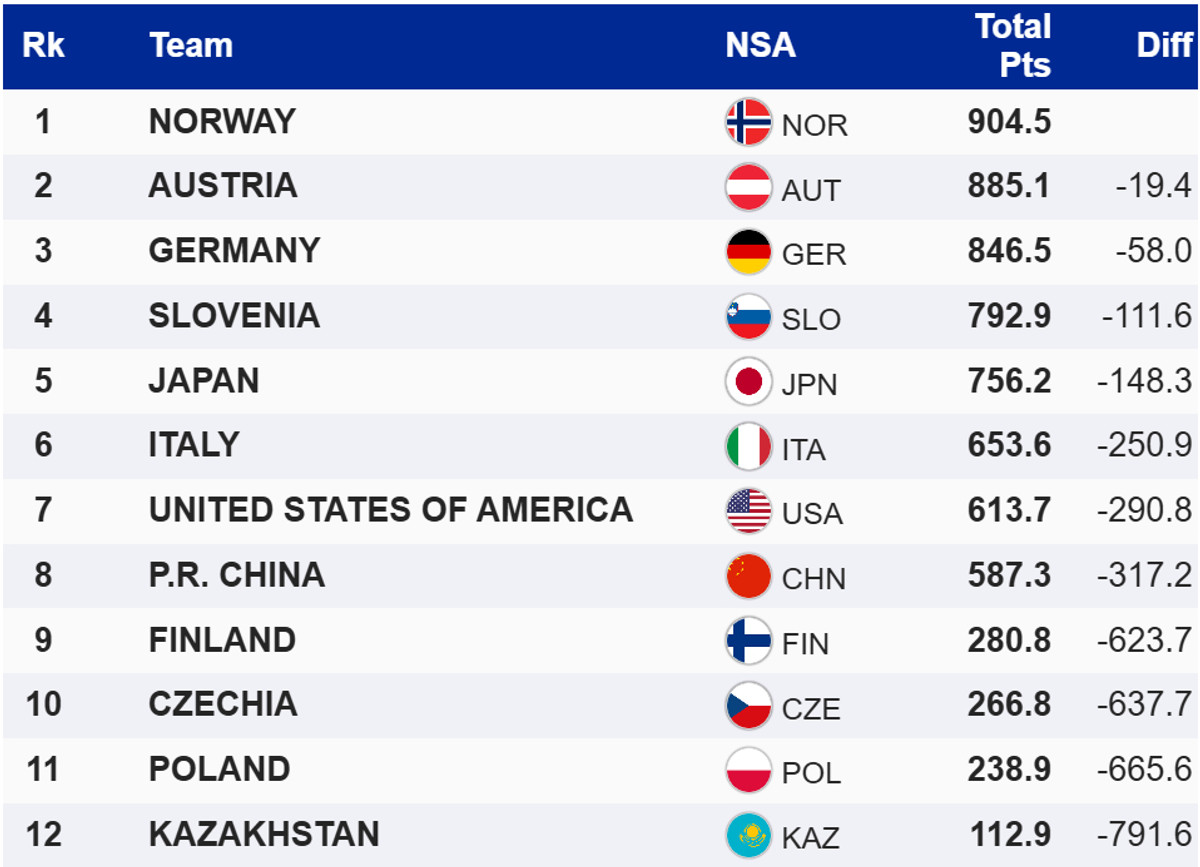
Task: Open the UNITED STATES OF AMERICA team
Action: coord(390,510)
